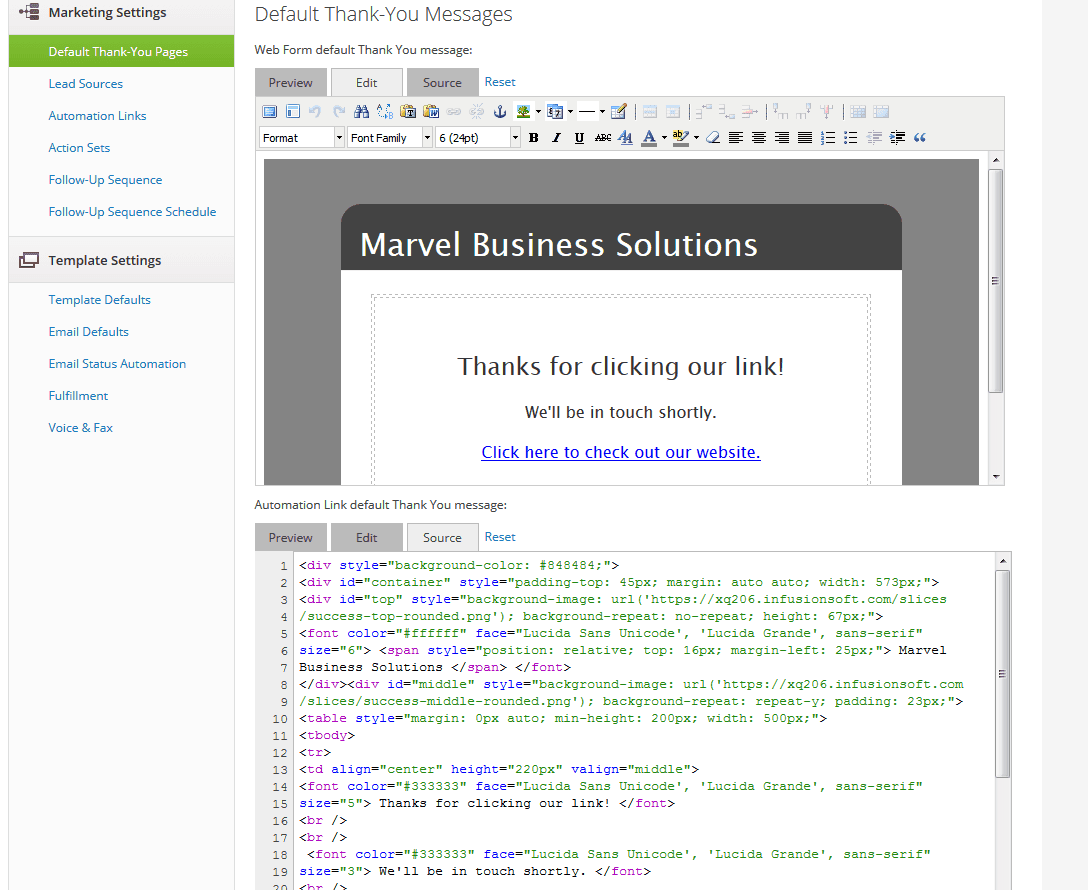Toggle Italic formatting
The image size is (1088, 890).
[x=556, y=137]
